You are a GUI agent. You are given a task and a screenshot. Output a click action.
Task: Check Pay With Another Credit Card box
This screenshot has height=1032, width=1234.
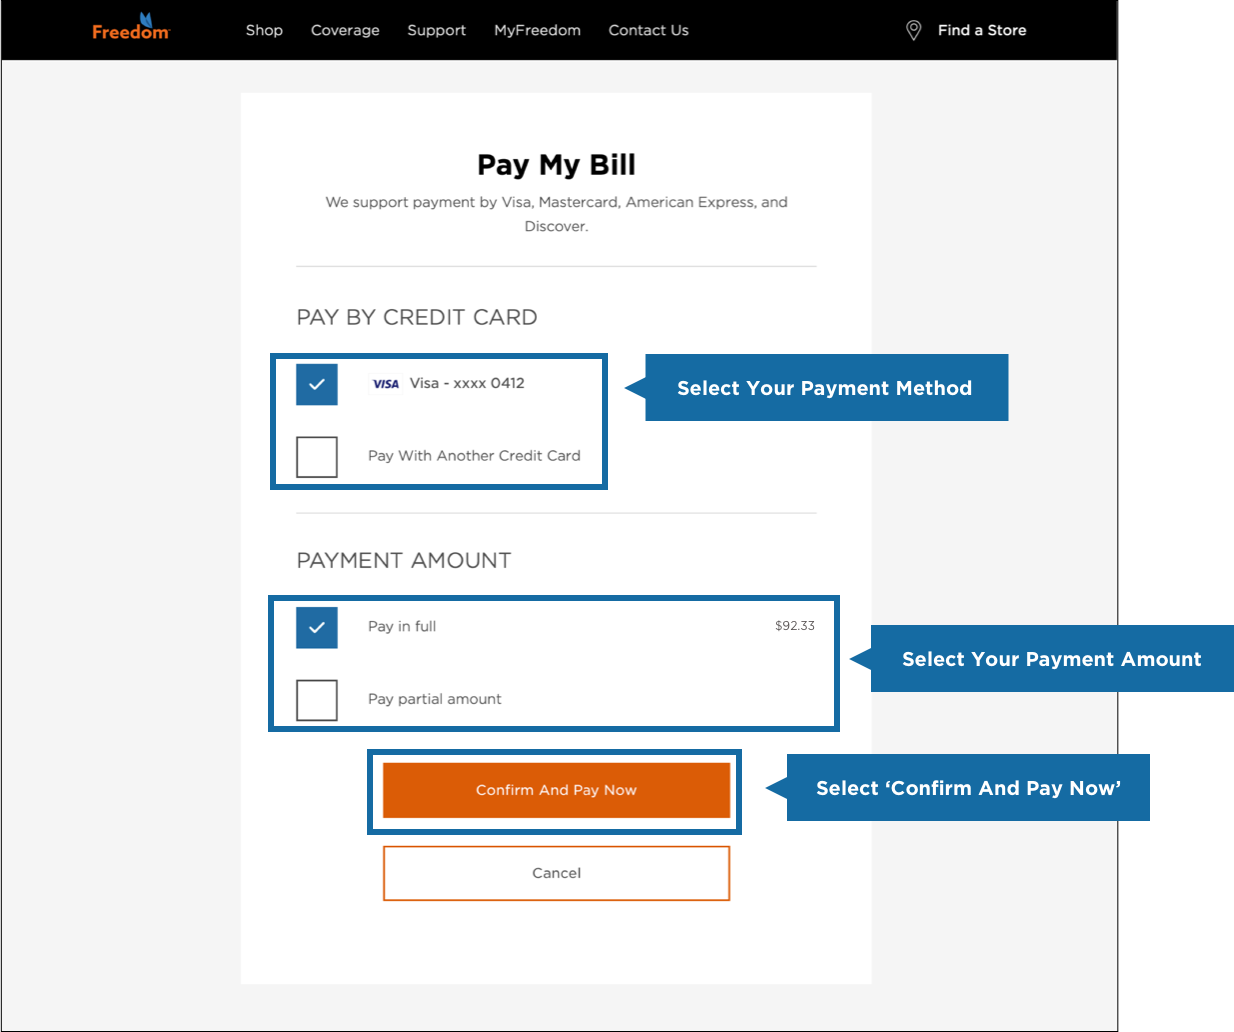pos(317,457)
